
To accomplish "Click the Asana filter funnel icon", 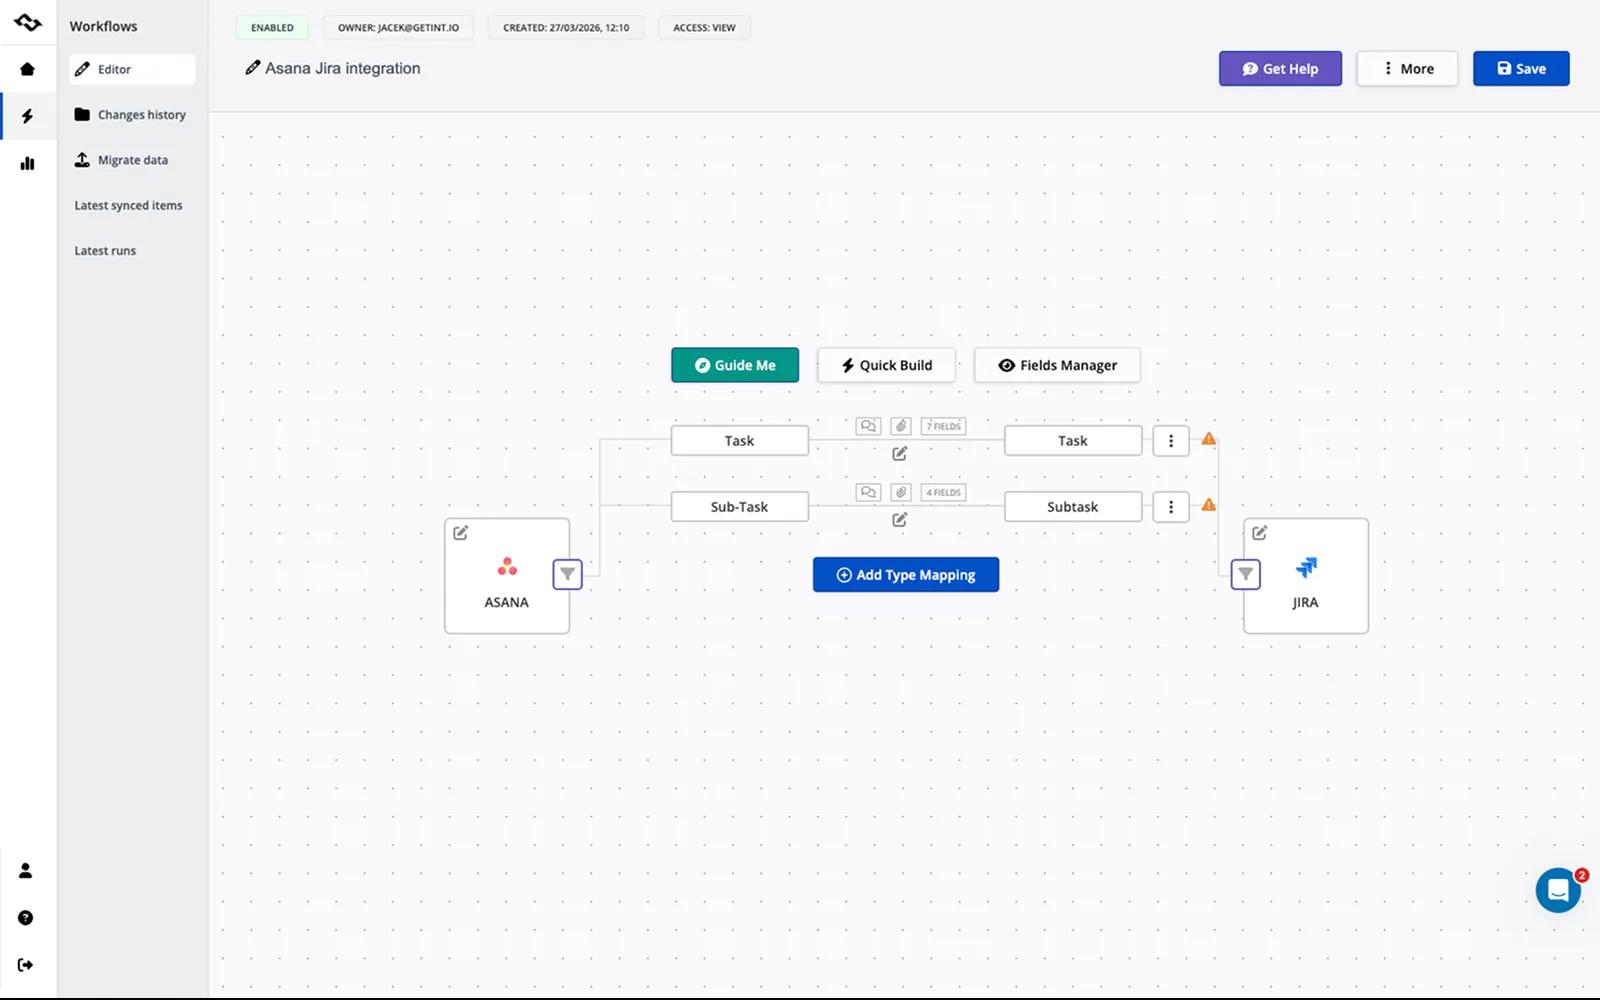I will (567, 574).
